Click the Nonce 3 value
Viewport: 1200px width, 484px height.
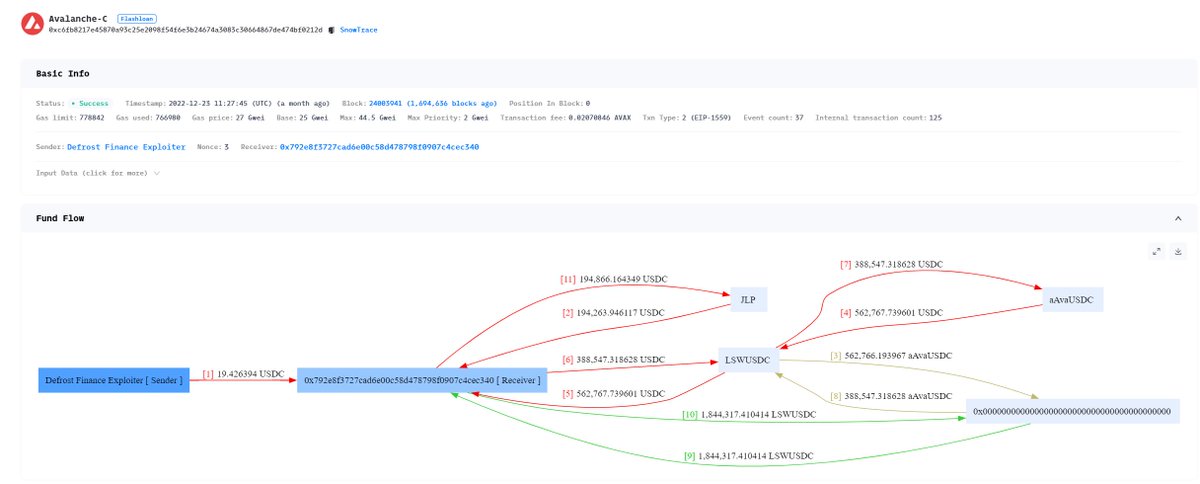click(x=227, y=147)
